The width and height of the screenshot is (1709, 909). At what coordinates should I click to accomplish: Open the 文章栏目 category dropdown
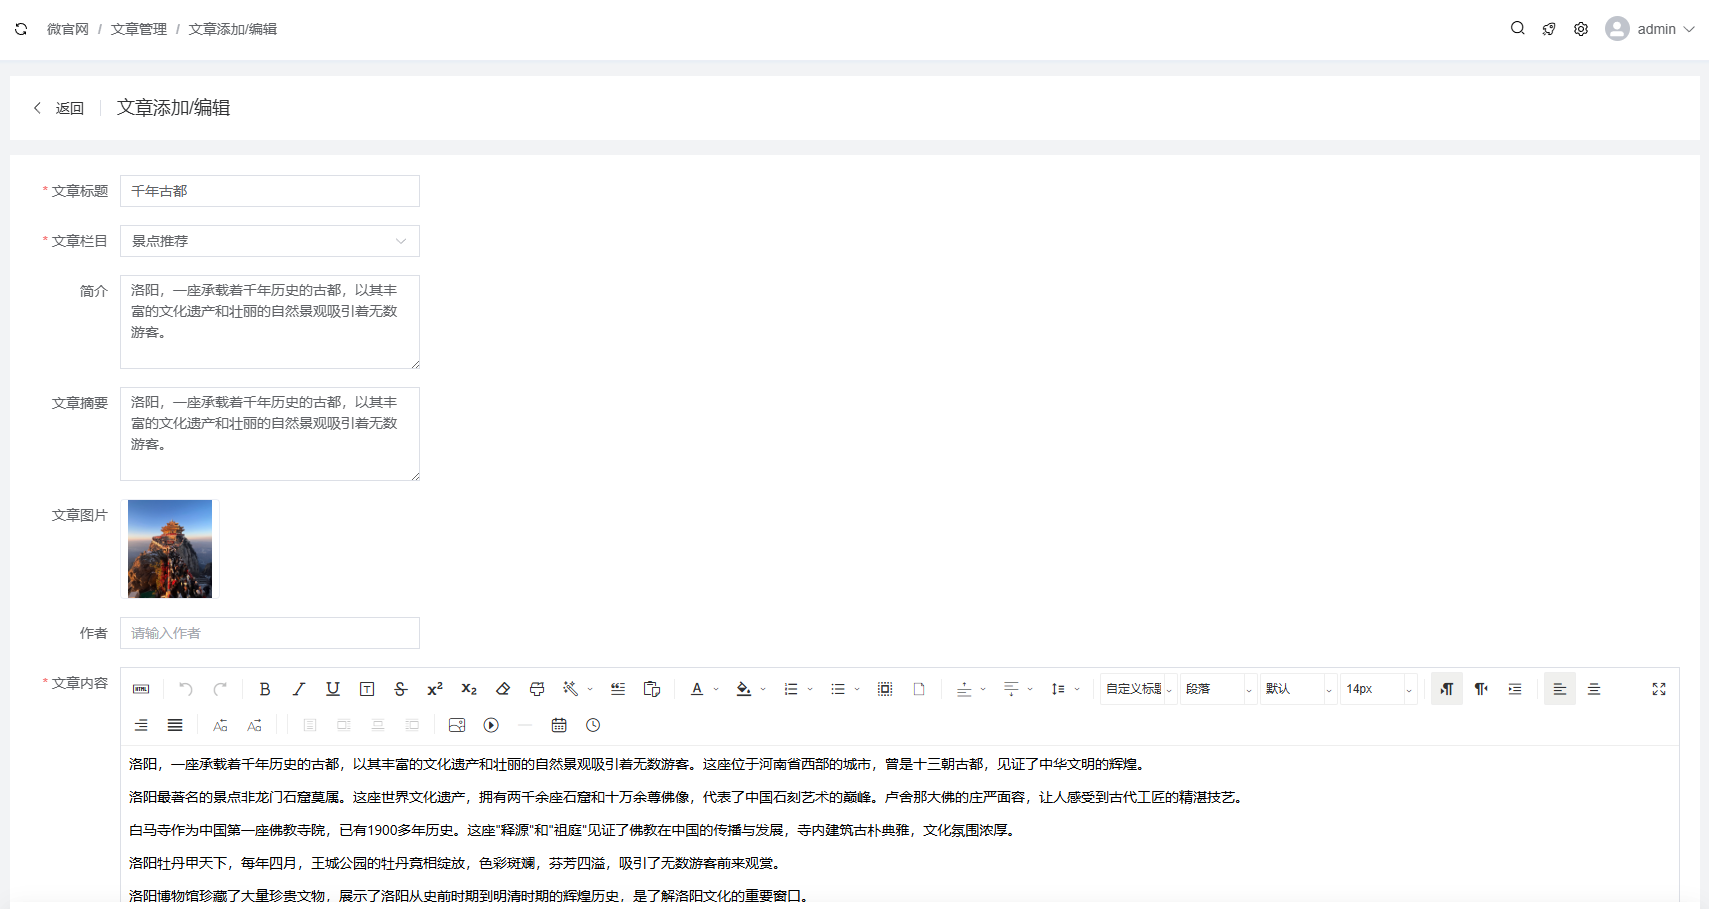pos(270,241)
